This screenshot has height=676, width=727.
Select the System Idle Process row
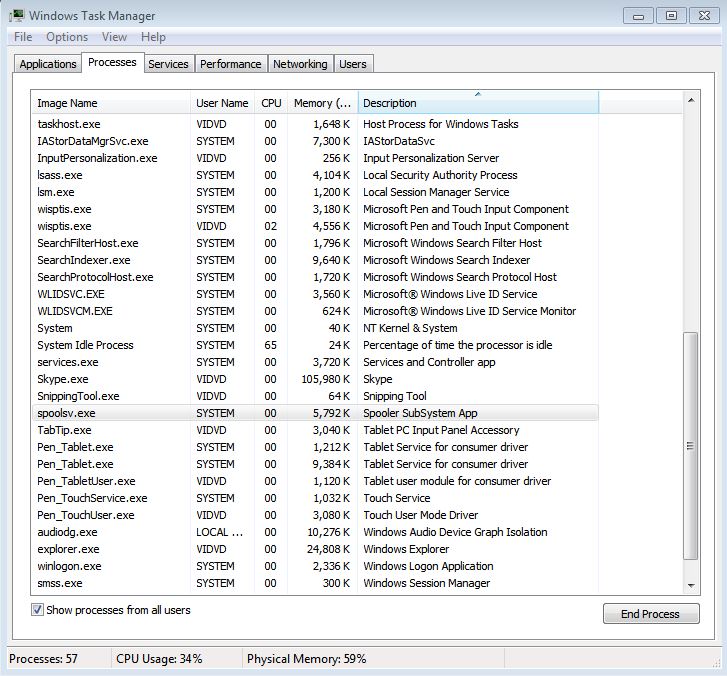tap(85, 345)
